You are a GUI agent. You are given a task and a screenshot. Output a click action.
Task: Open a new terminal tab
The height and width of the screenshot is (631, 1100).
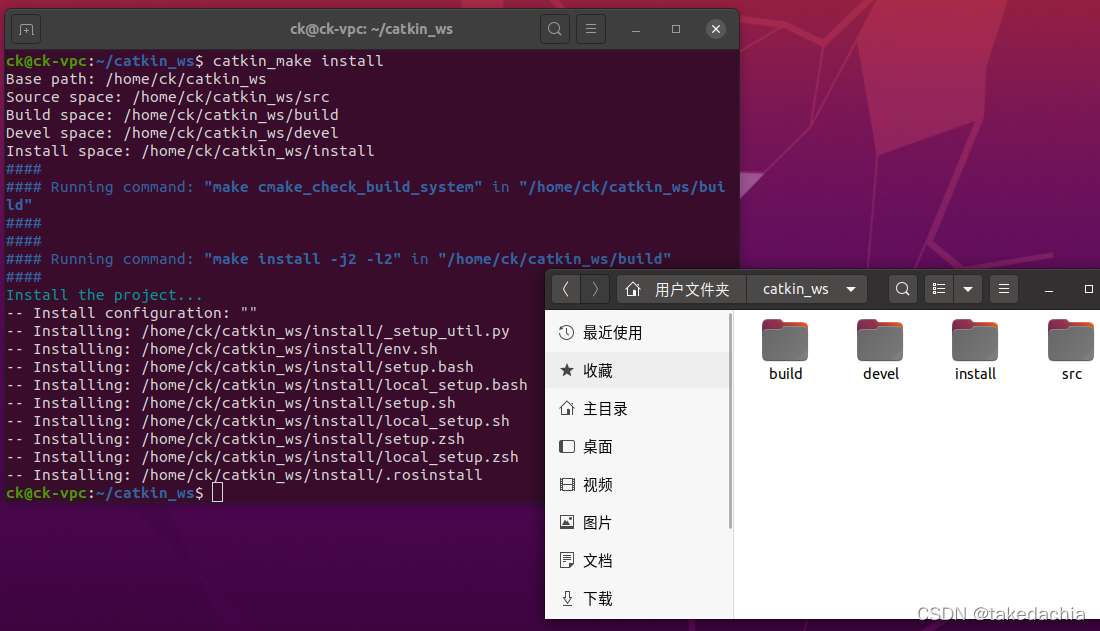26,29
